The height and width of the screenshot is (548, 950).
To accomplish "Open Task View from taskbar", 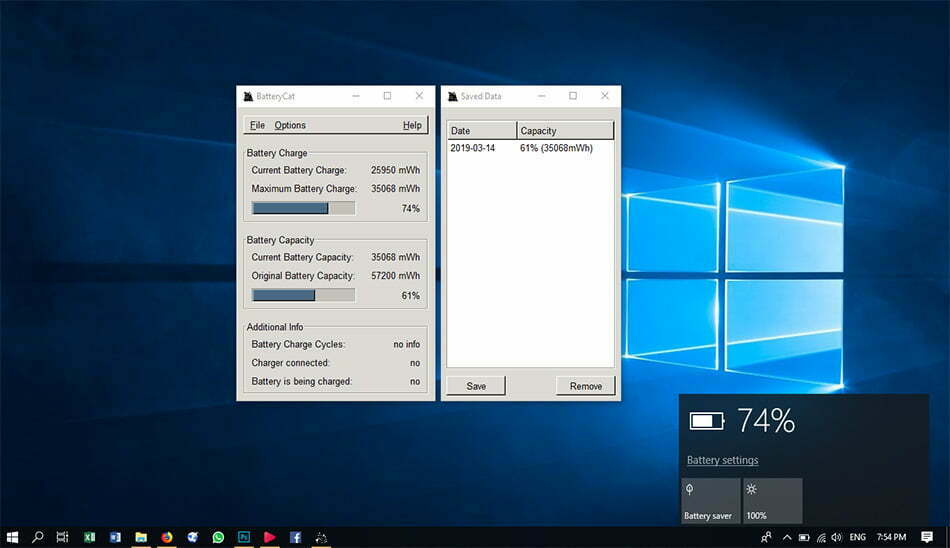I will click(x=62, y=537).
